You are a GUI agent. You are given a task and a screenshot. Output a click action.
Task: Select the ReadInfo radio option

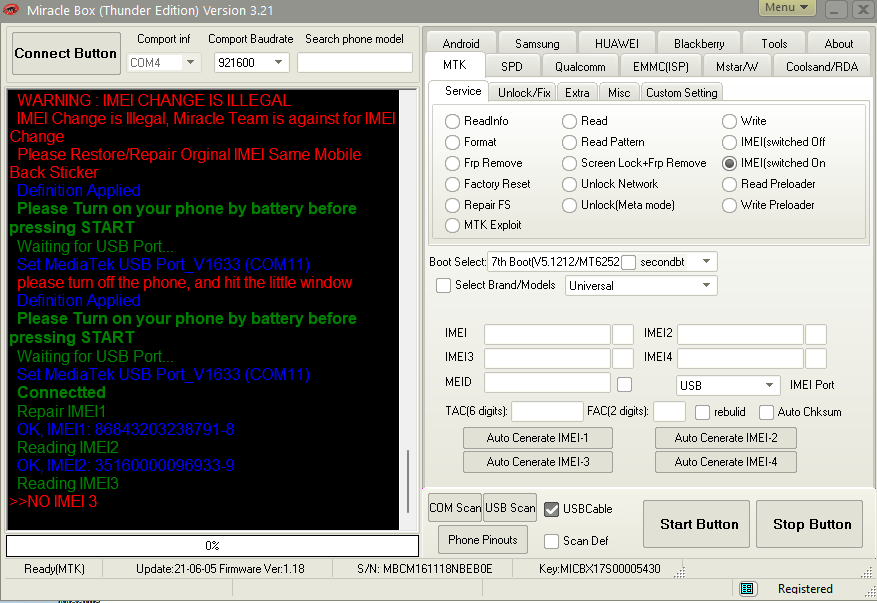click(452, 121)
